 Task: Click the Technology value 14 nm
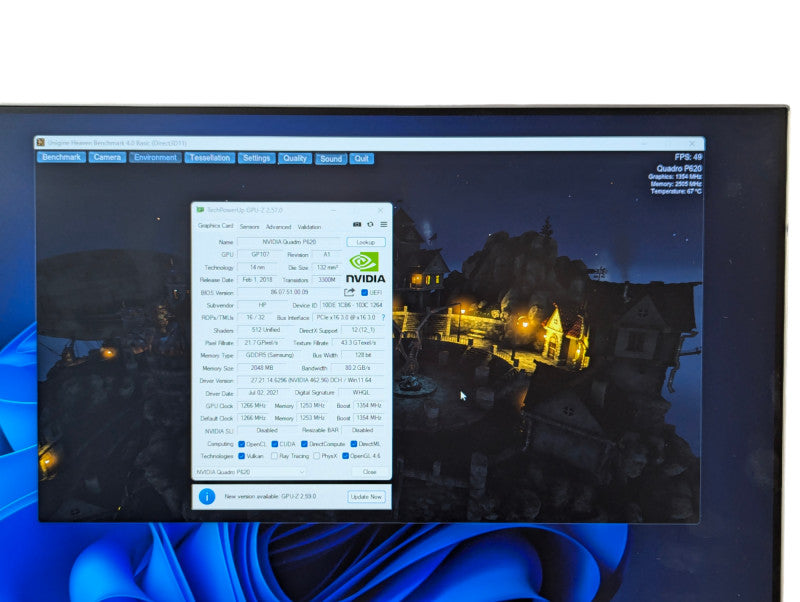coord(257,267)
